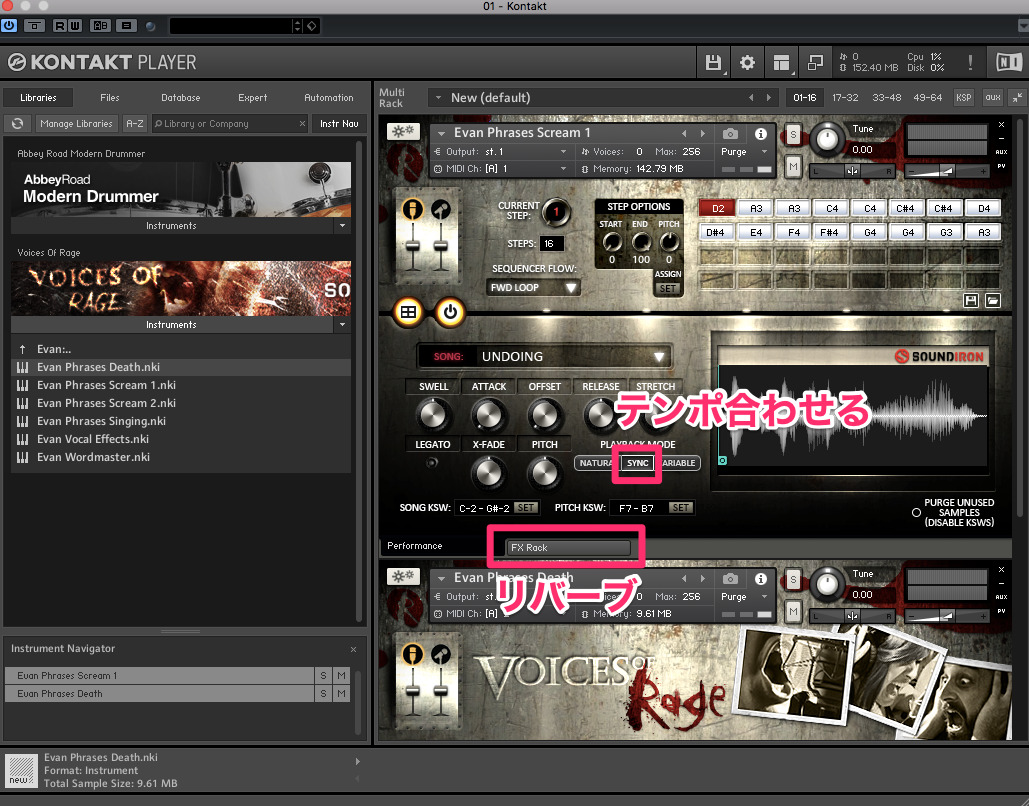Enable the SYNC playback mode
Viewport: 1029px width, 806px height.
pyautogui.click(x=638, y=463)
